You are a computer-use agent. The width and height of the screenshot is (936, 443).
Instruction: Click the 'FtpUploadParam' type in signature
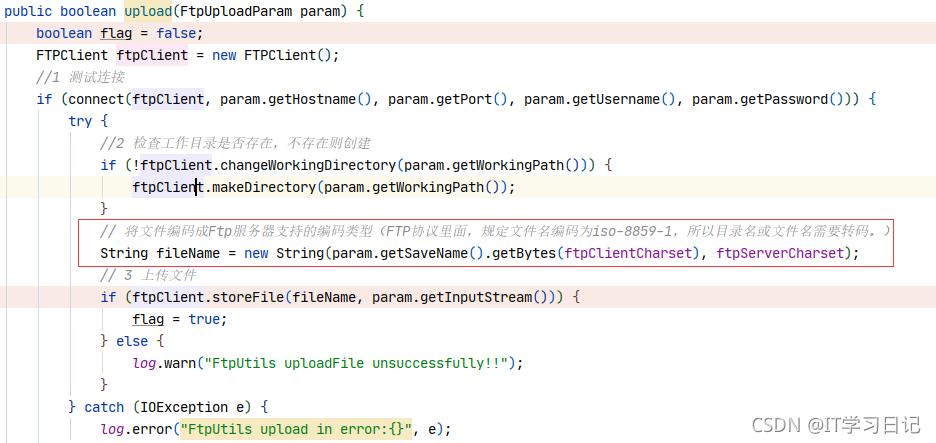[x=236, y=11]
